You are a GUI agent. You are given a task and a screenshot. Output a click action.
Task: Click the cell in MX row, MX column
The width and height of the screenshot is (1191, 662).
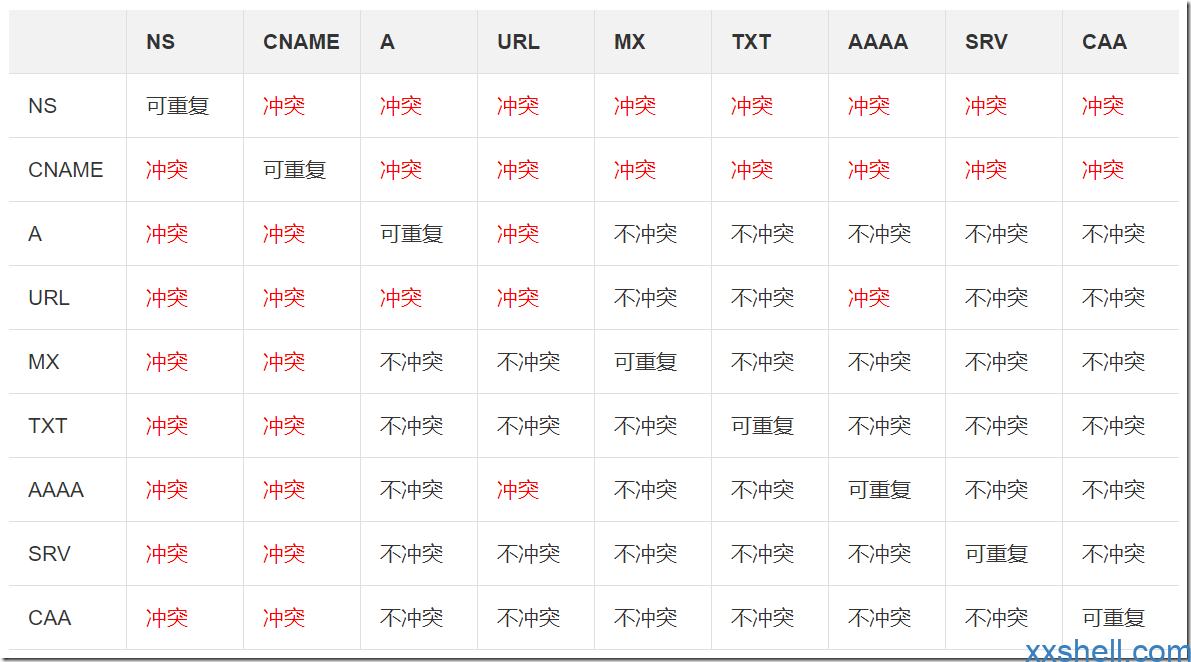pos(646,362)
